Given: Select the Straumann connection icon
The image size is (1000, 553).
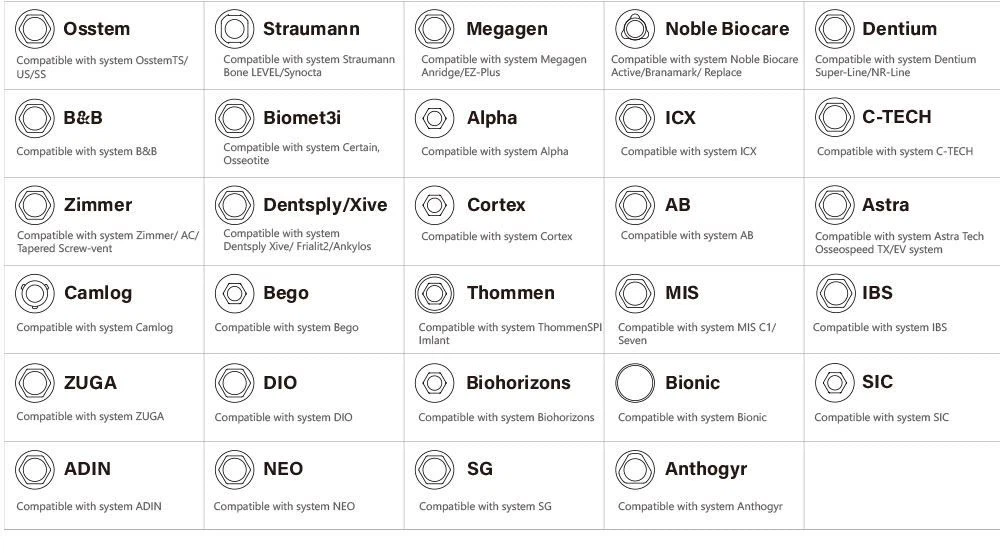Looking at the screenshot, I should coord(234,29).
